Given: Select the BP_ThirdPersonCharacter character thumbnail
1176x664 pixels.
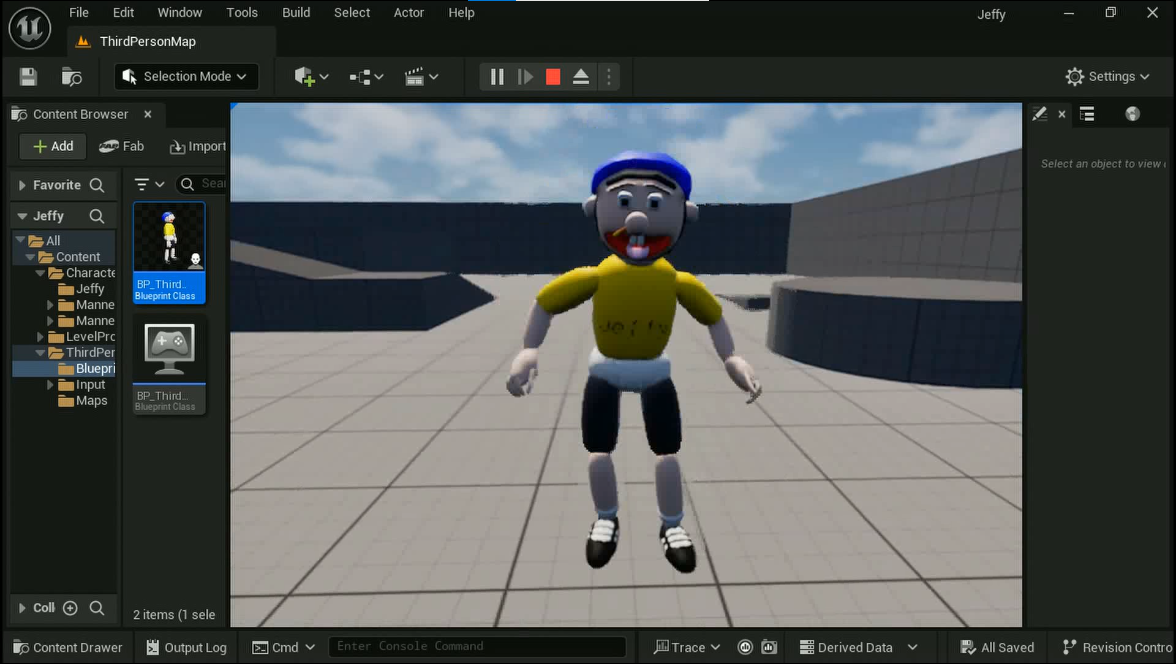Looking at the screenshot, I should [169, 252].
